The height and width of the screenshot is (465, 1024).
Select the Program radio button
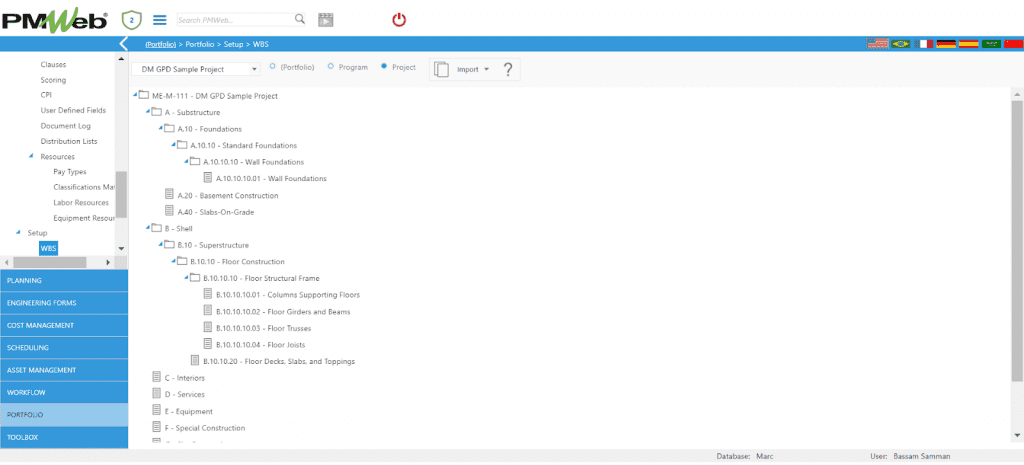click(331, 67)
